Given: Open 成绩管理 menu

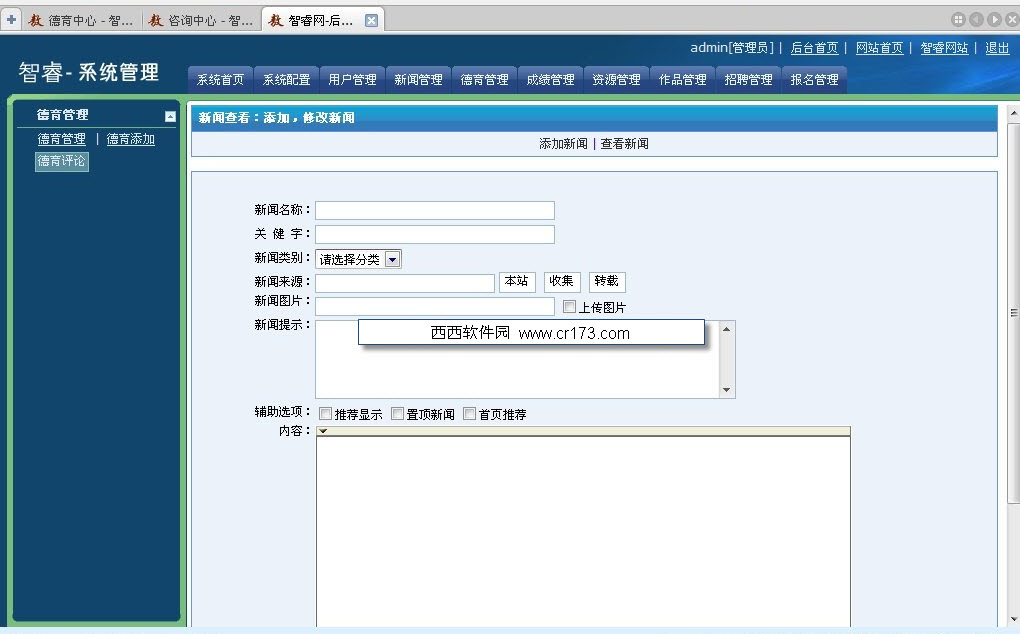Looking at the screenshot, I should 550,79.
